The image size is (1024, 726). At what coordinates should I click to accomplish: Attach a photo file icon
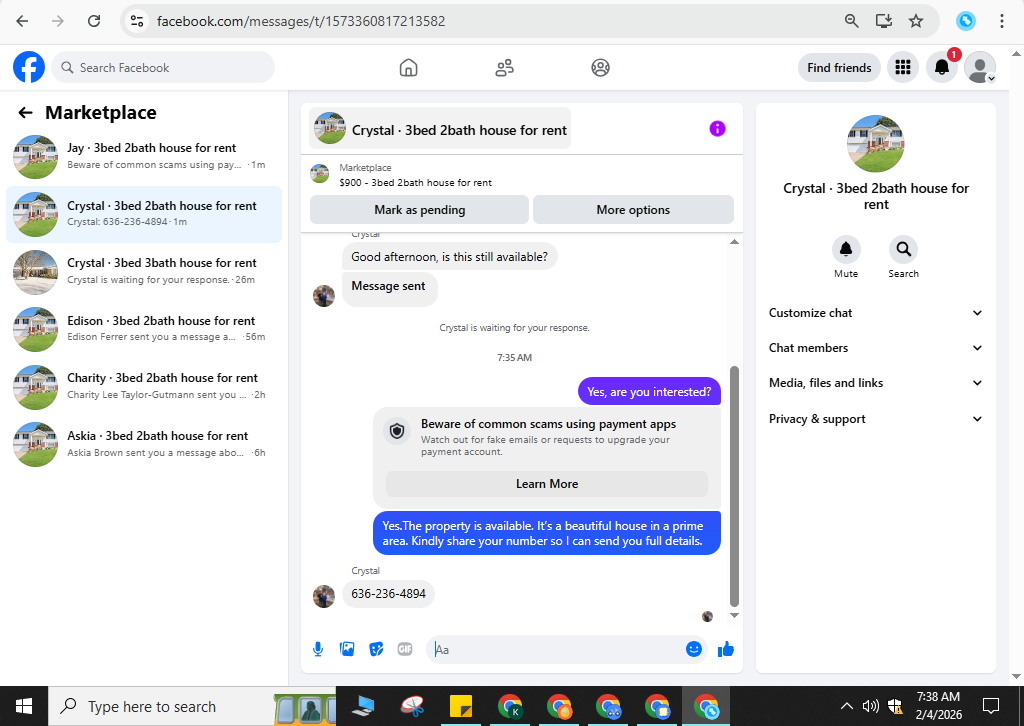(347, 649)
